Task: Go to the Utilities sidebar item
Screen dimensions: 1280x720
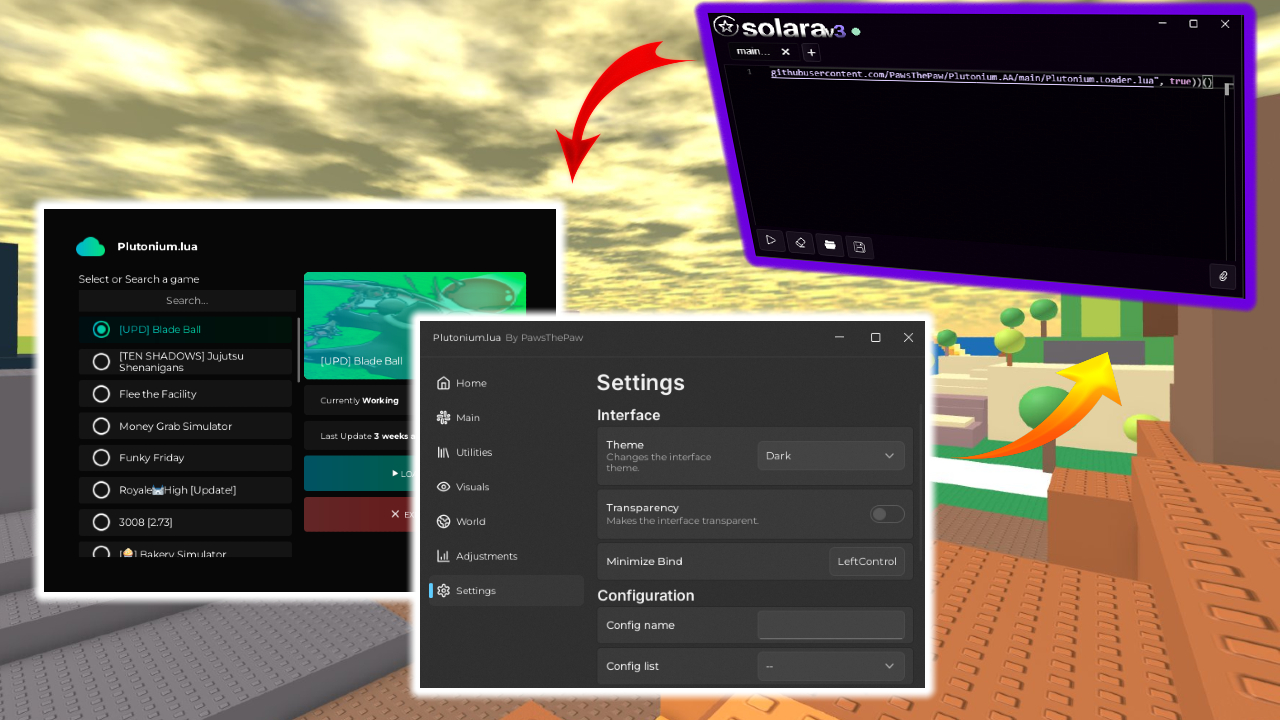Action: [x=473, y=452]
